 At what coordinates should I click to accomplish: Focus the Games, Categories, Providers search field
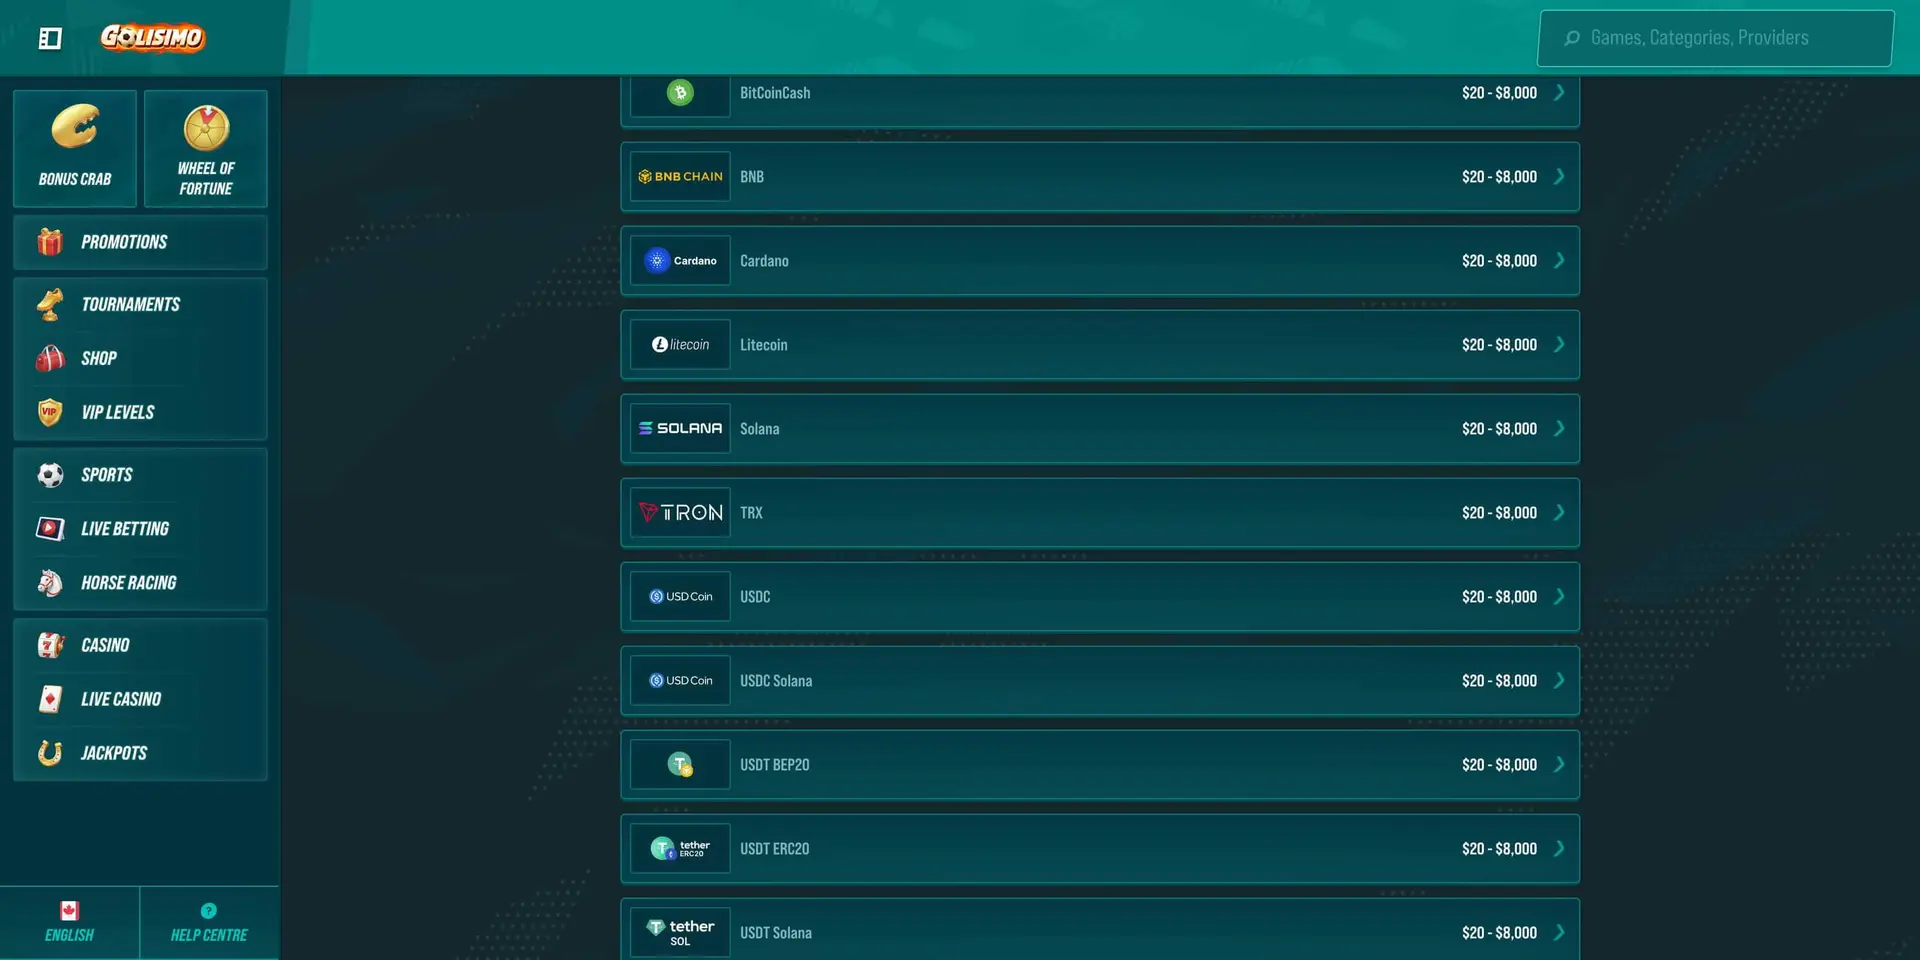coord(1715,38)
